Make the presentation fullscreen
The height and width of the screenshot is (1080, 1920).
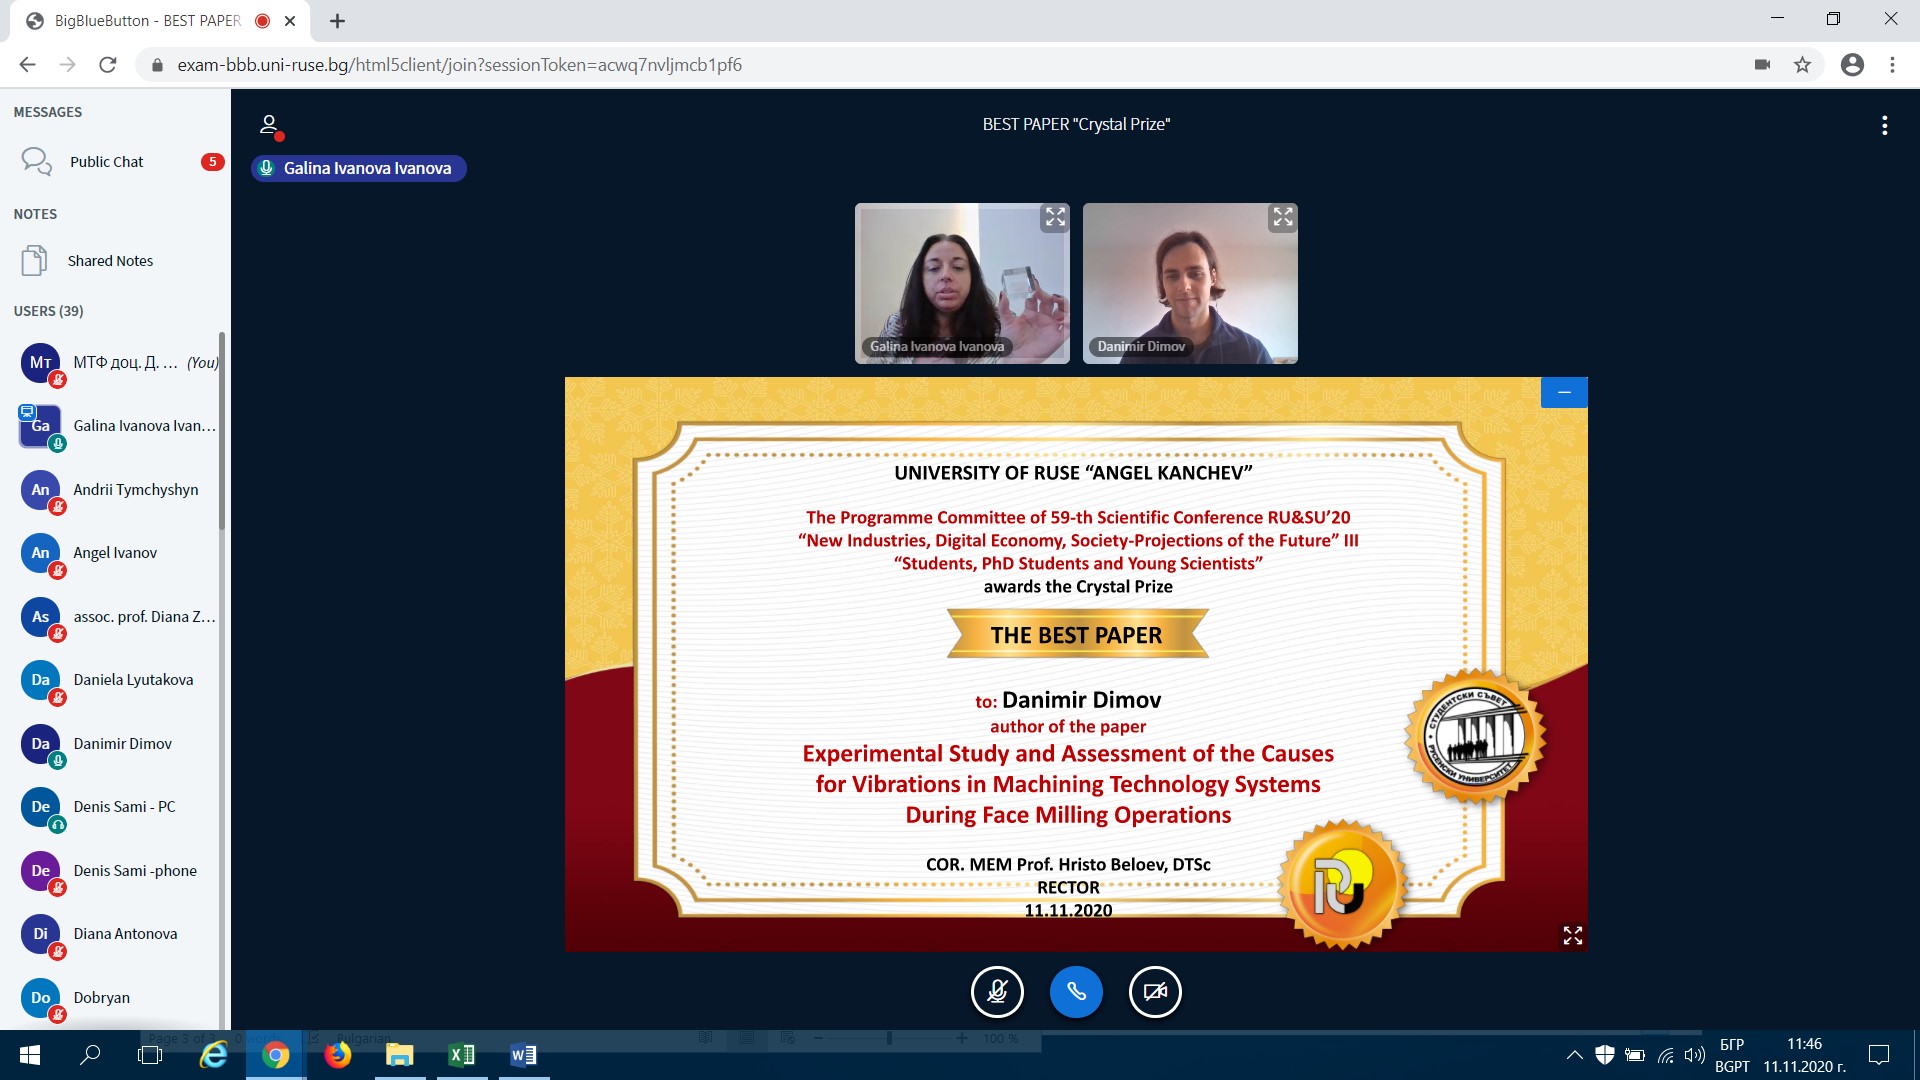coord(1572,935)
